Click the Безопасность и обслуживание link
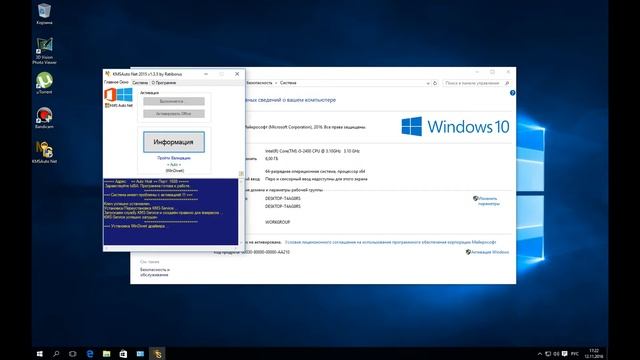 pos(155,272)
